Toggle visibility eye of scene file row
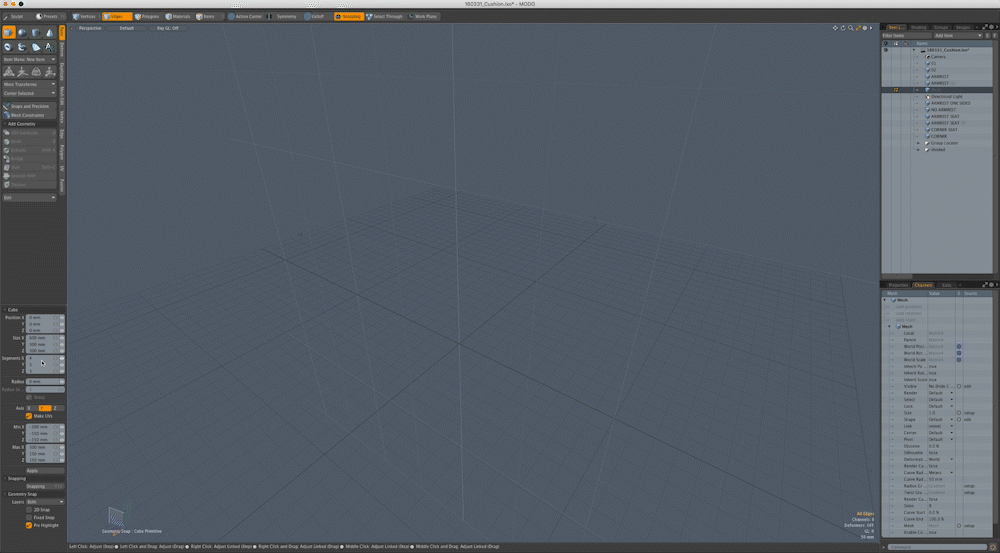The width and height of the screenshot is (1000, 553). tap(885, 50)
